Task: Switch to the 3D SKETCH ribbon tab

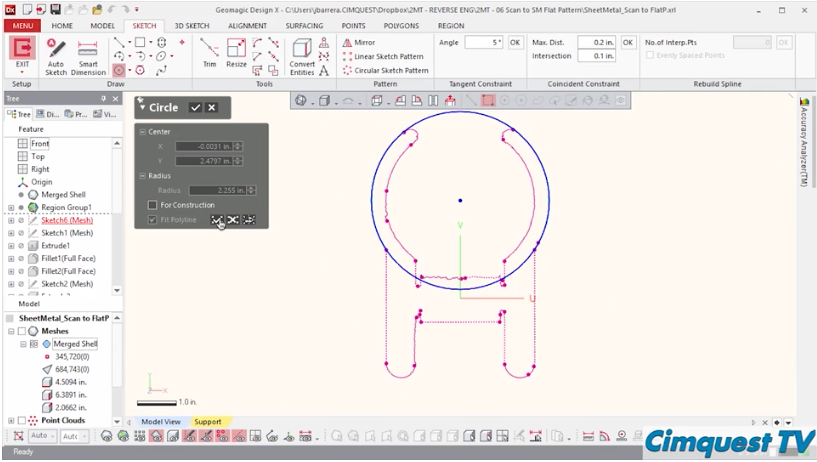Action: coord(192,26)
